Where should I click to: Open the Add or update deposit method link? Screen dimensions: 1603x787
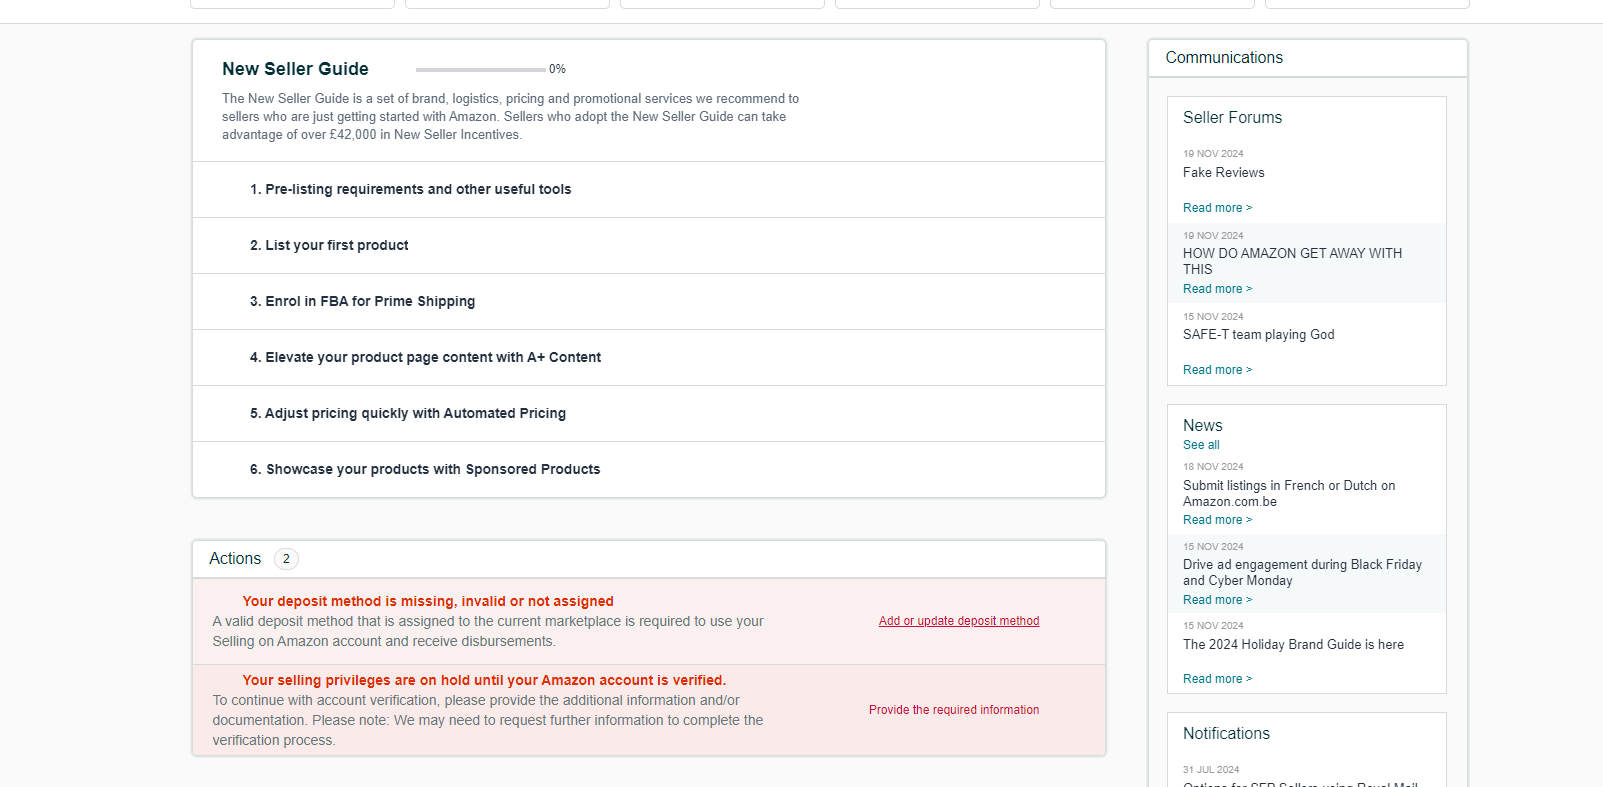click(x=959, y=621)
